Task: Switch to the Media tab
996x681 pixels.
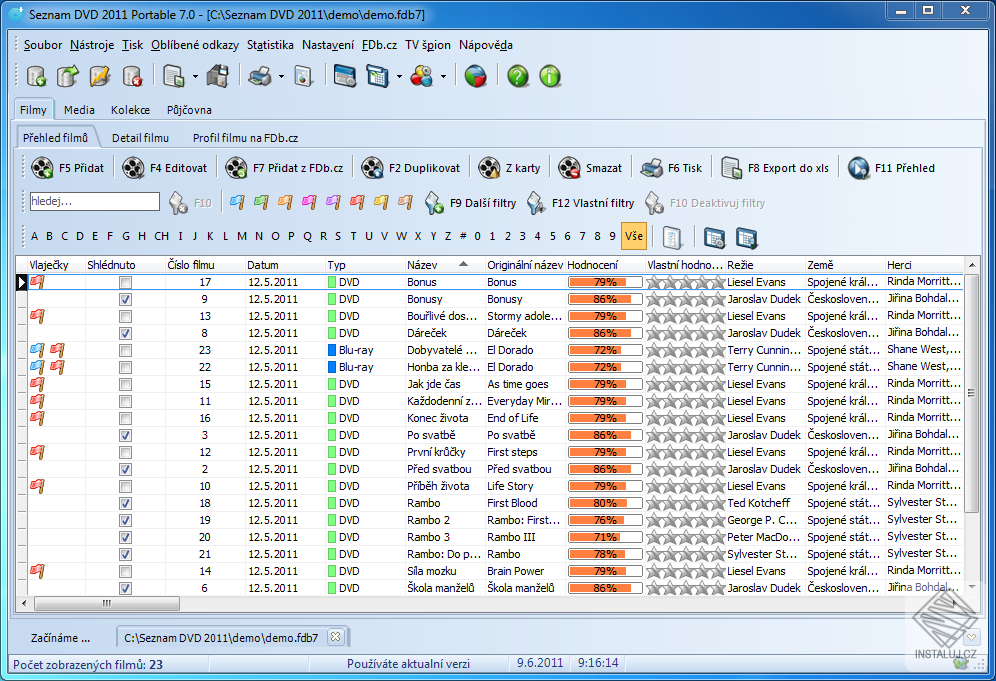Action: click(x=79, y=110)
